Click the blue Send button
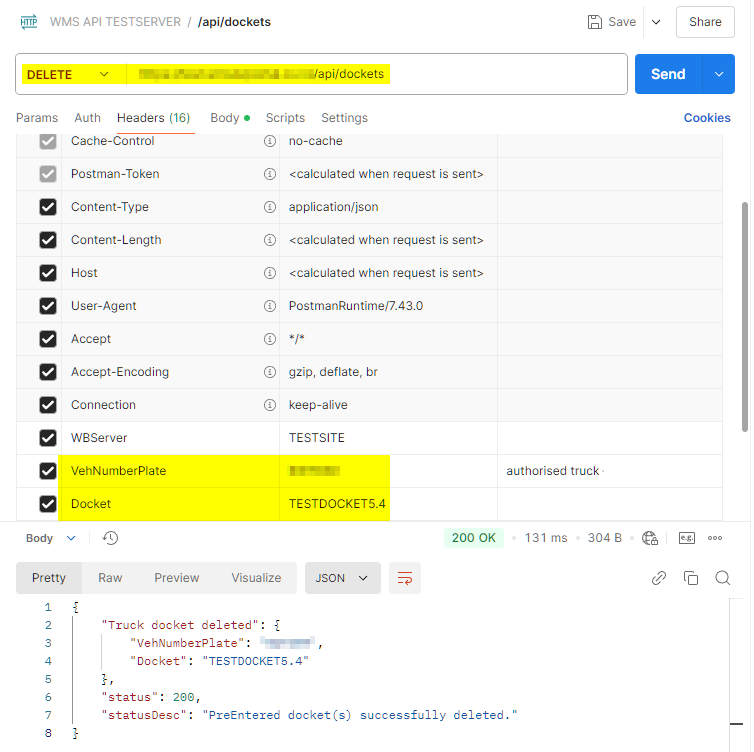Screen dimensions: 754x752 coord(668,74)
